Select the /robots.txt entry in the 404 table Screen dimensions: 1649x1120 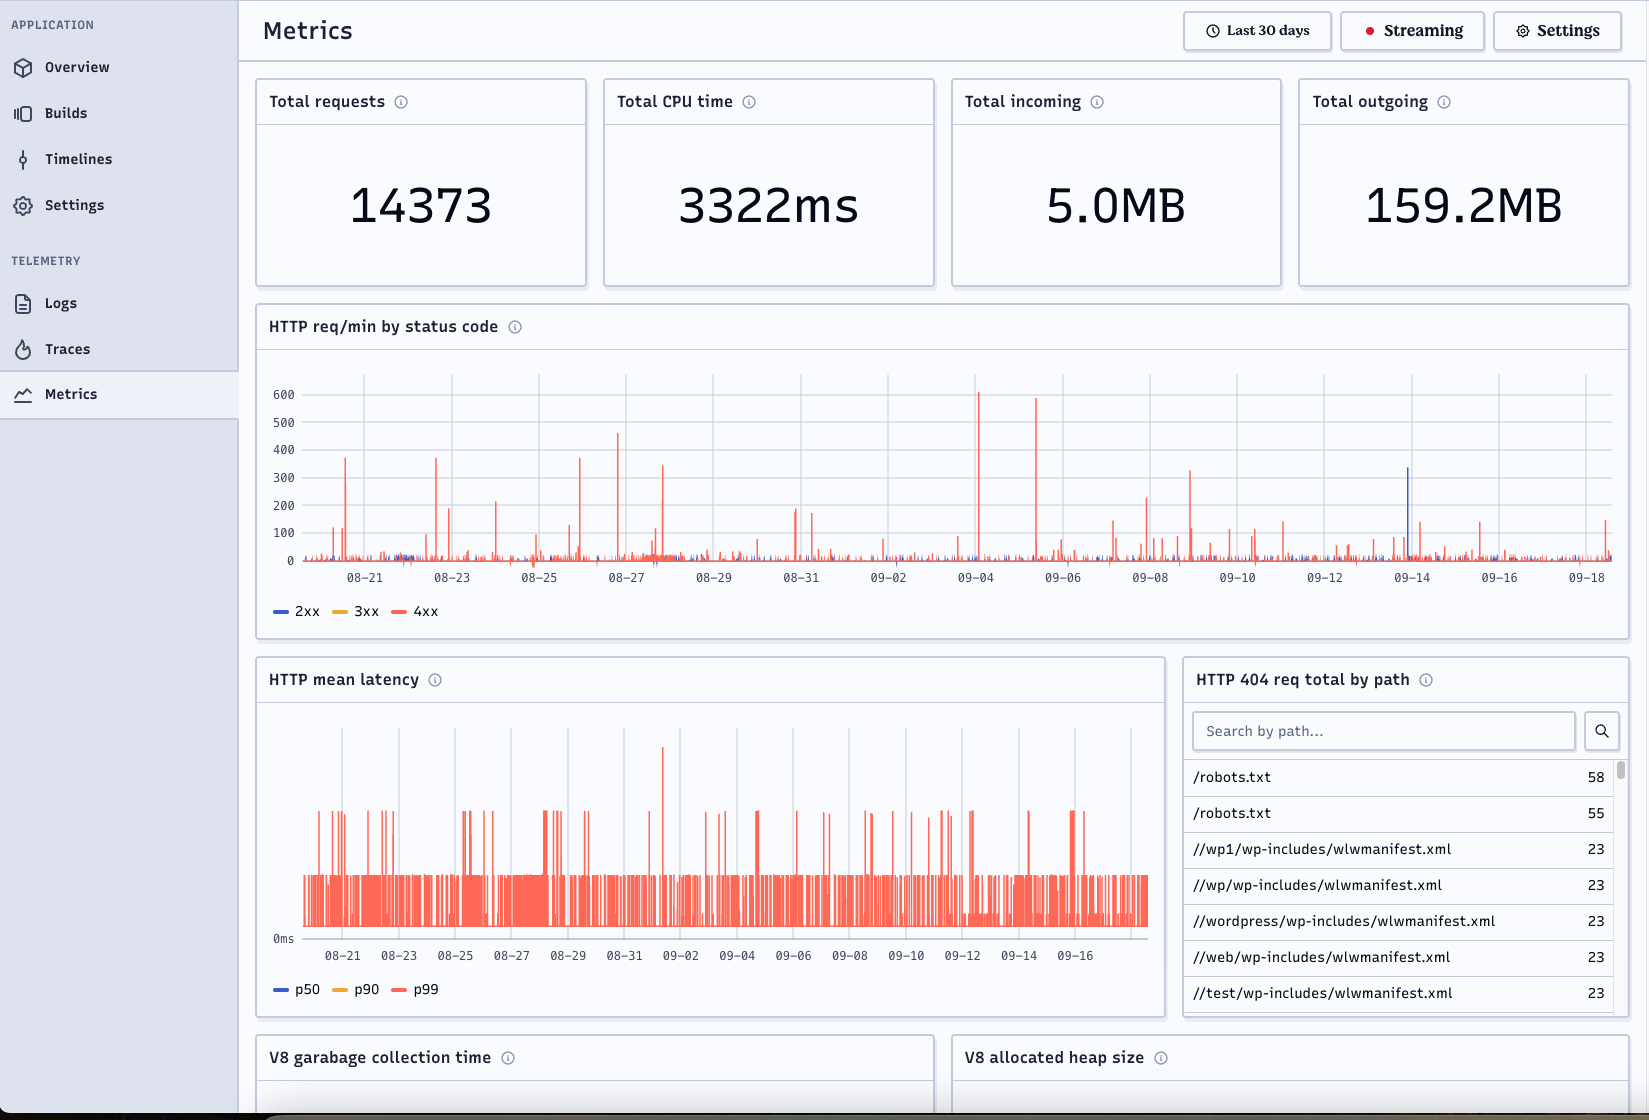tap(1232, 777)
